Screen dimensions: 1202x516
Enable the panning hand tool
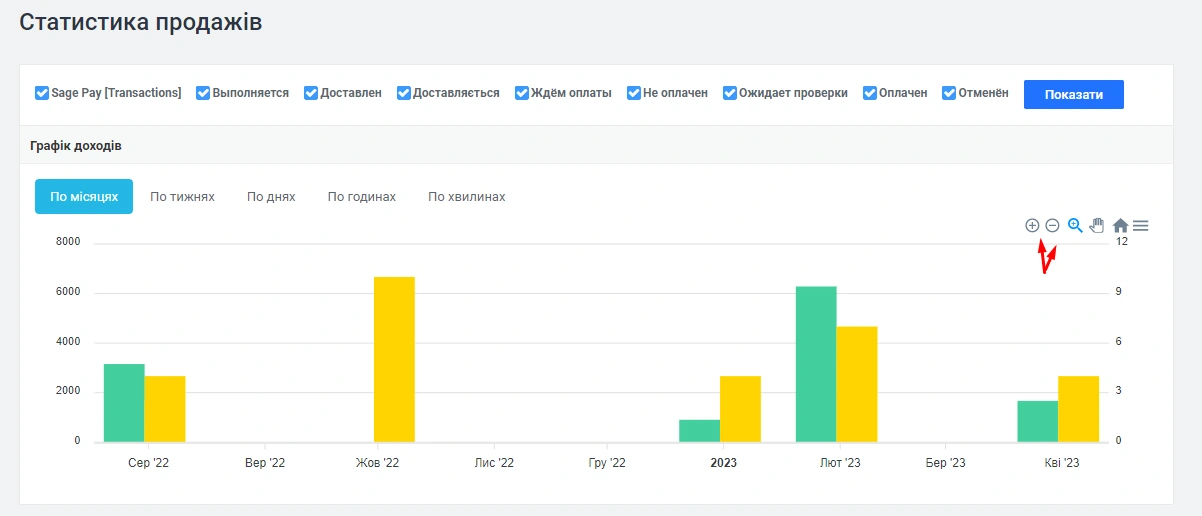(1097, 226)
